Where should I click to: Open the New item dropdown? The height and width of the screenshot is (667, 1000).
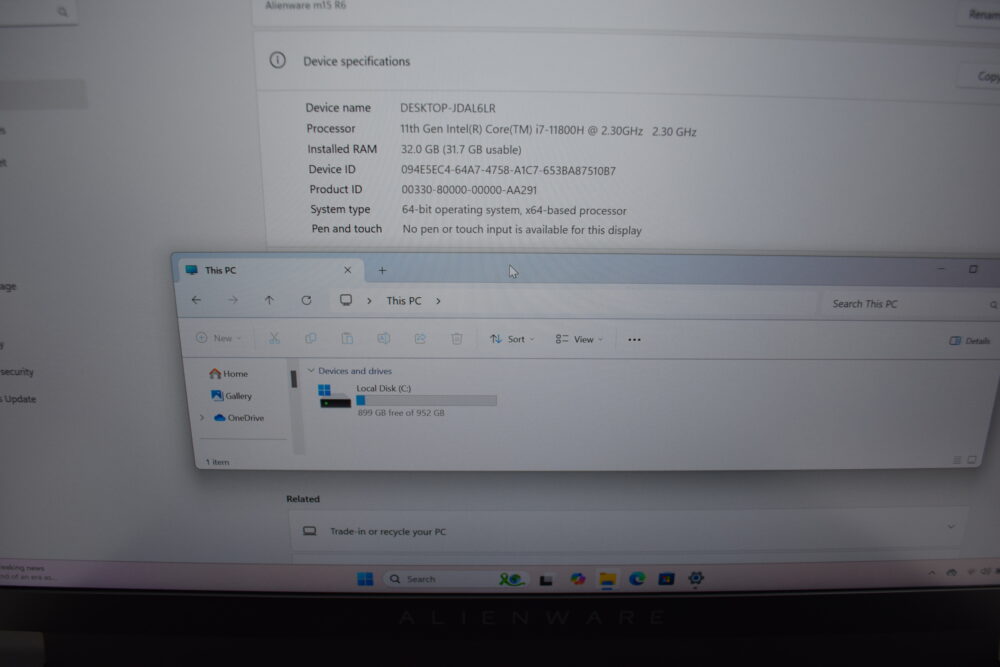tap(219, 338)
